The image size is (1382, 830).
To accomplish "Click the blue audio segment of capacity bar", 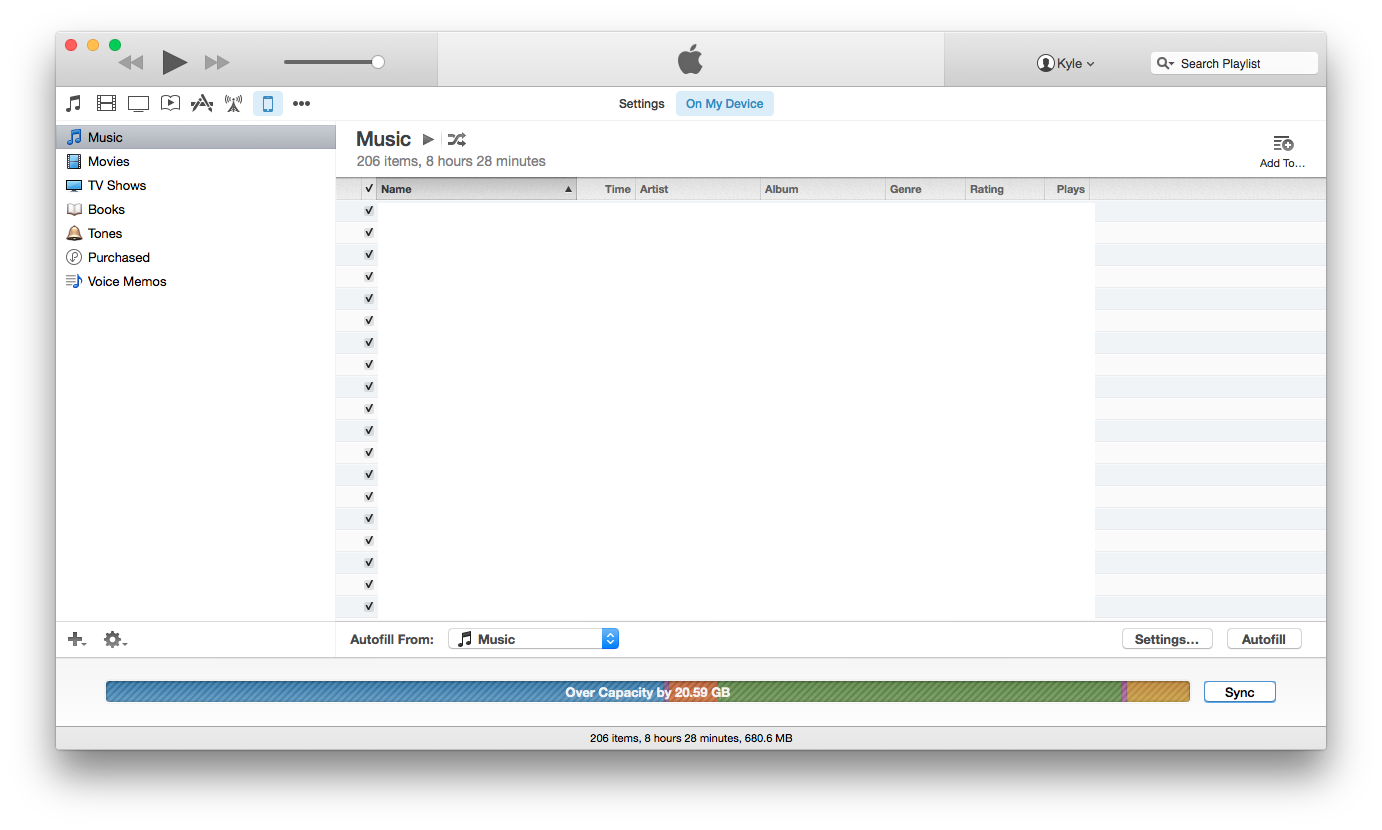I will point(384,692).
